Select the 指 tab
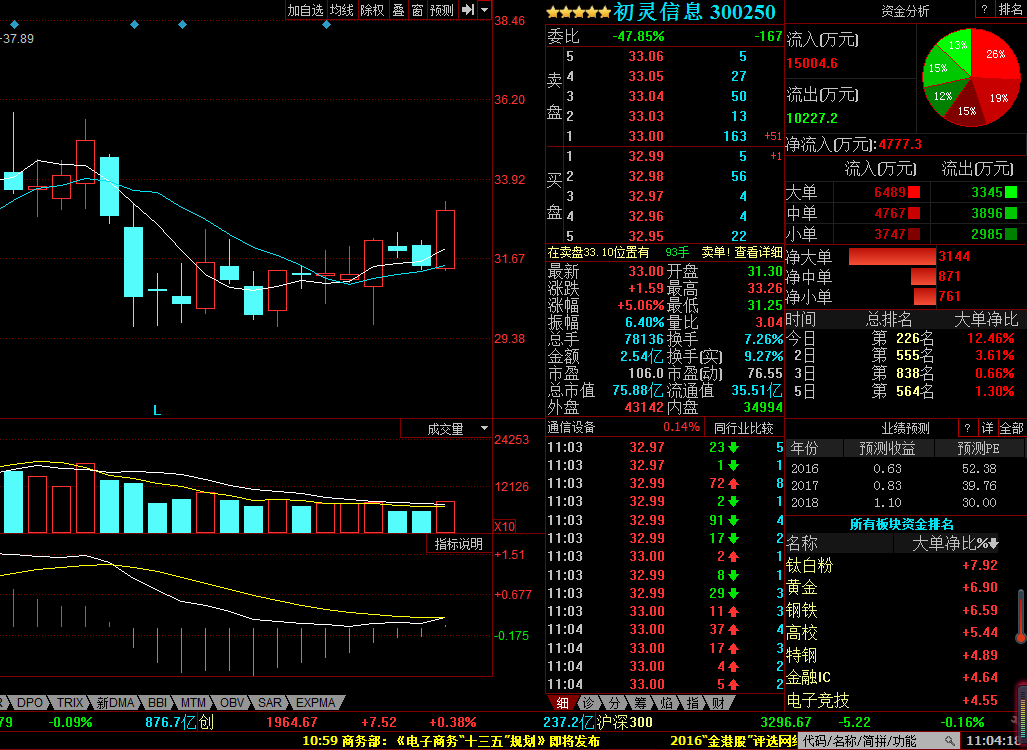This screenshot has width=1027, height=750. (x=692, y=703)
